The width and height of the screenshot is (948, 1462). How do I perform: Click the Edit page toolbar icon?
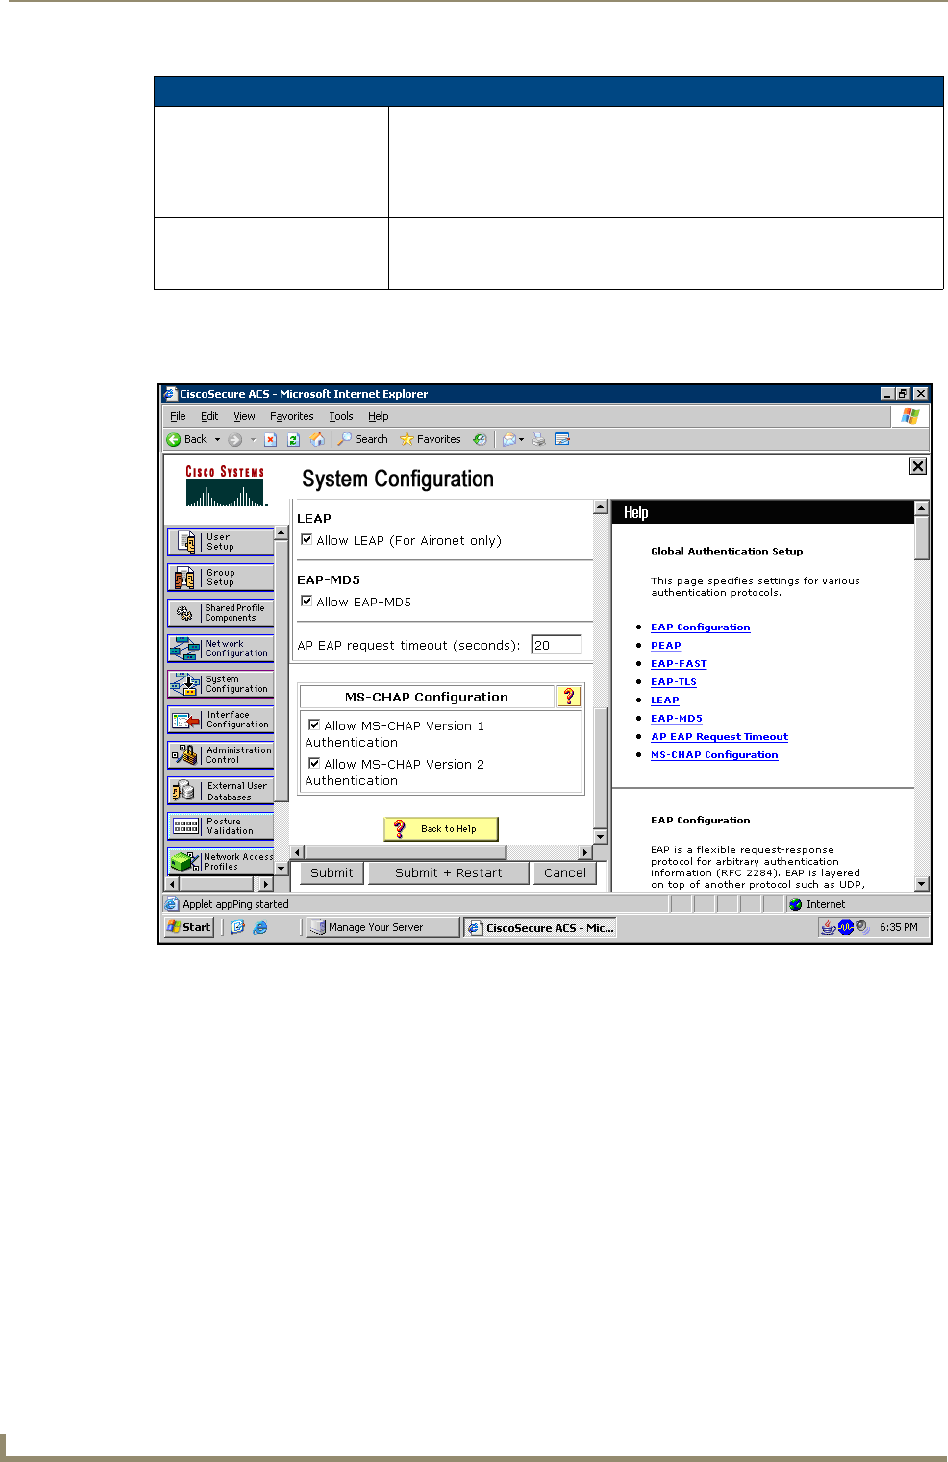(x=562, y=439)
